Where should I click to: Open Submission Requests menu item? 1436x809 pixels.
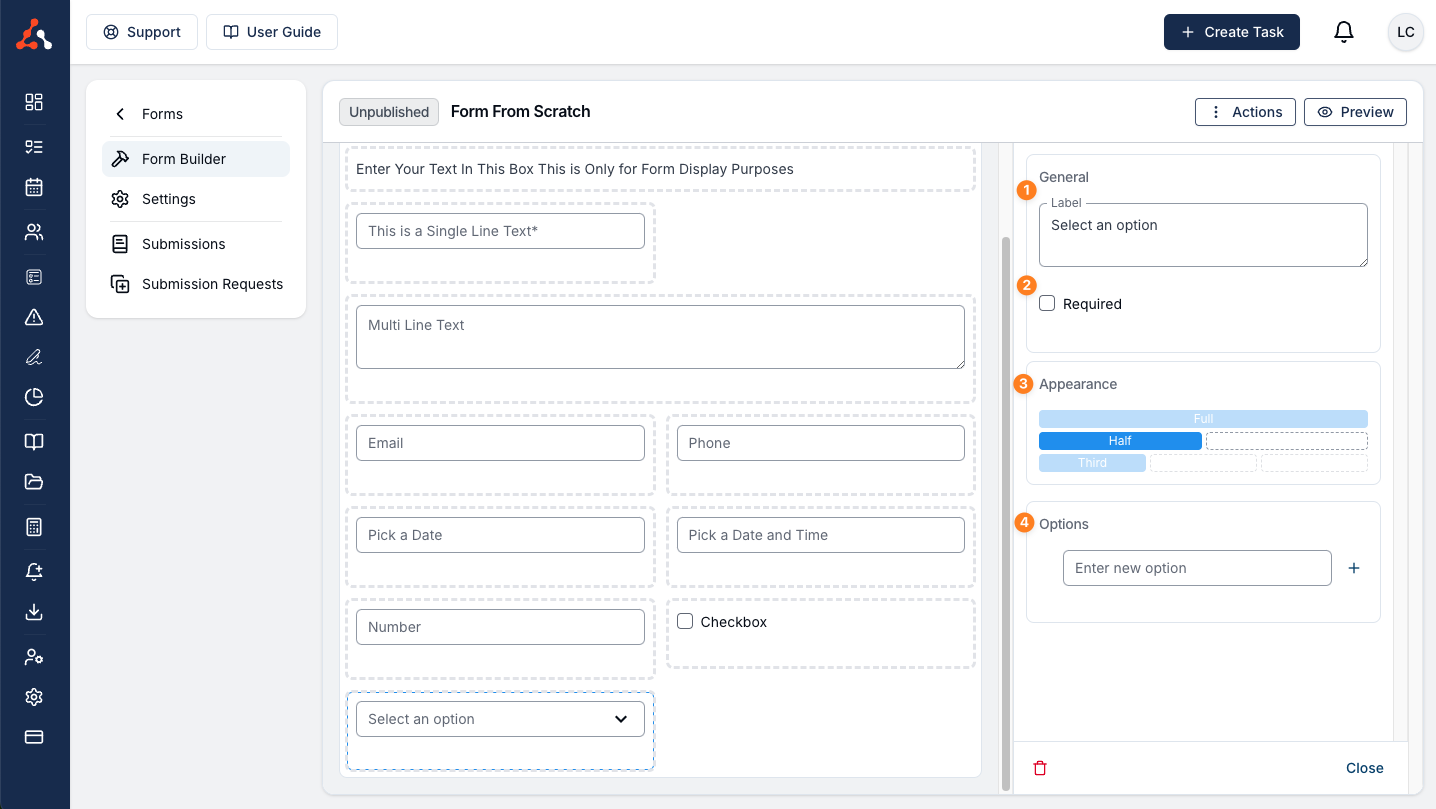tap(196, 284)
